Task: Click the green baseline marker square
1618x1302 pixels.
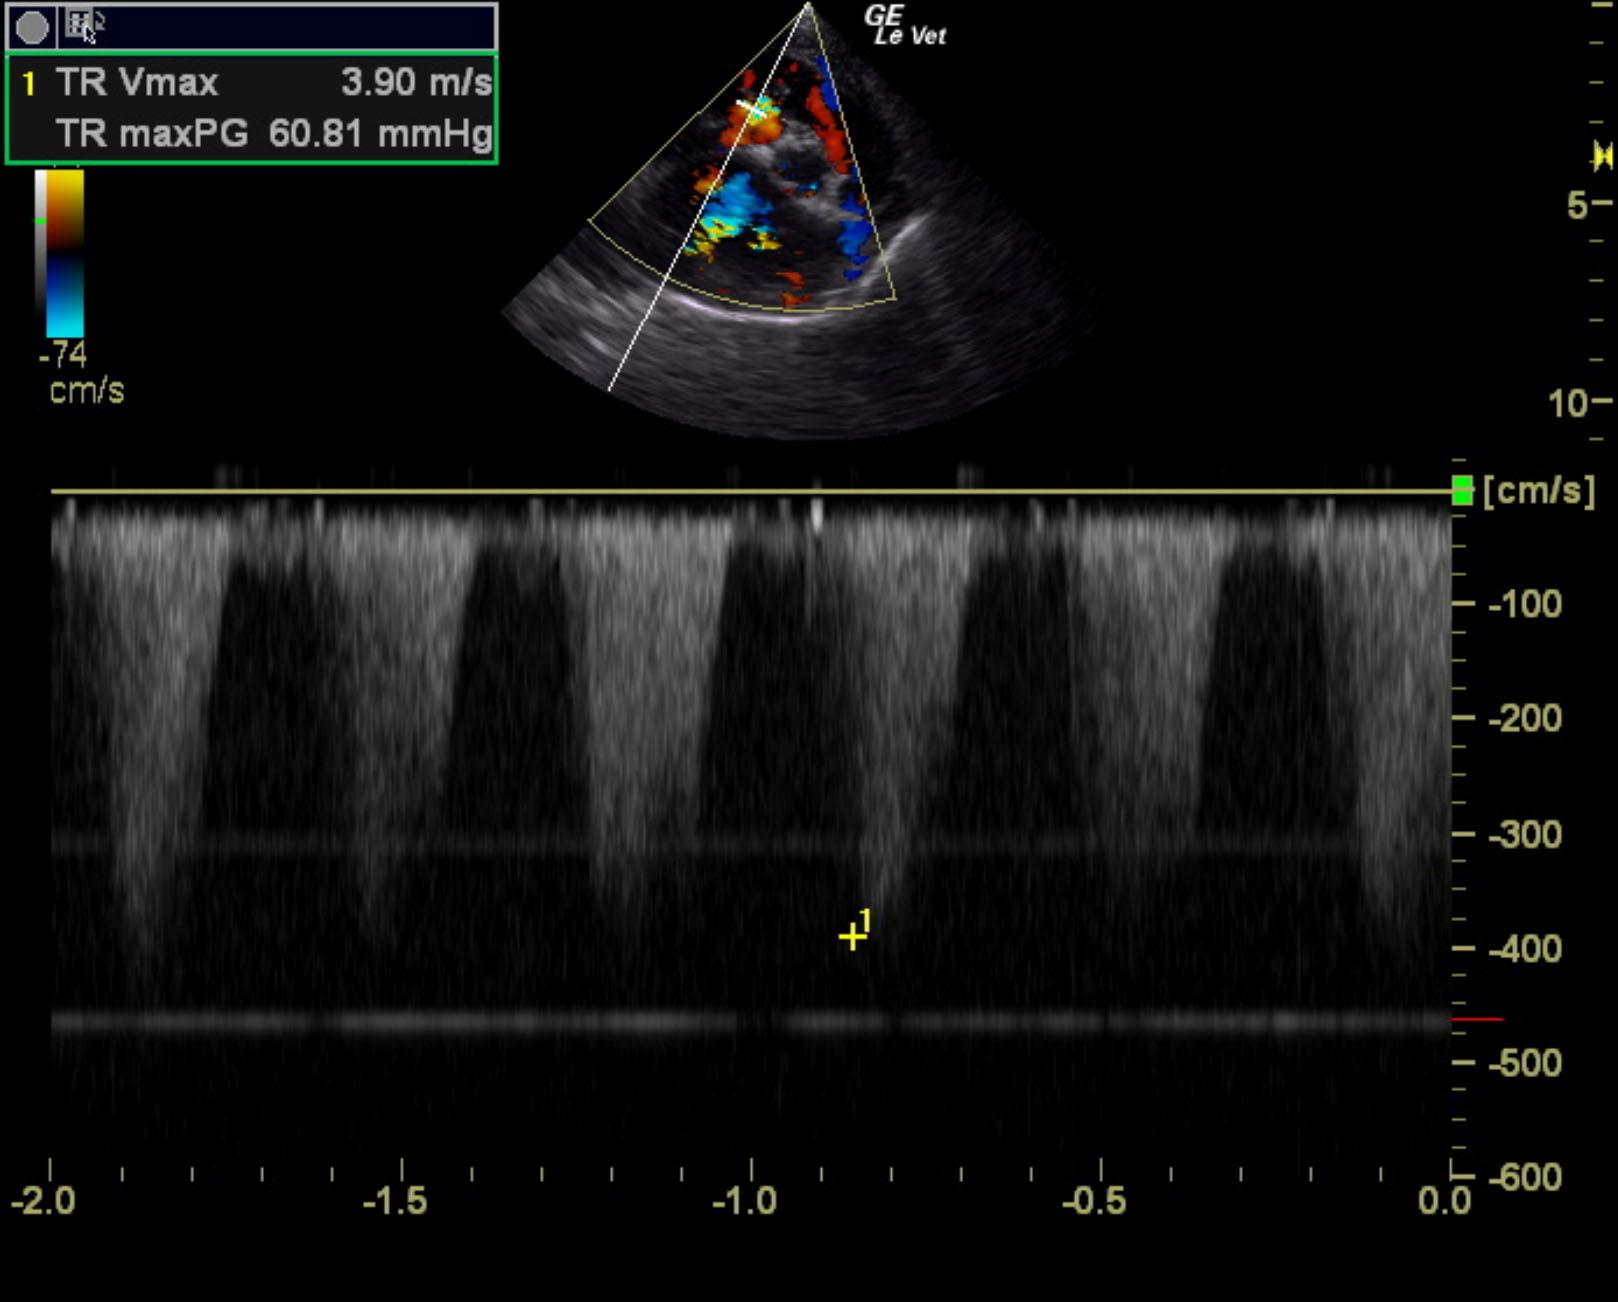Action: [1462, 491]
